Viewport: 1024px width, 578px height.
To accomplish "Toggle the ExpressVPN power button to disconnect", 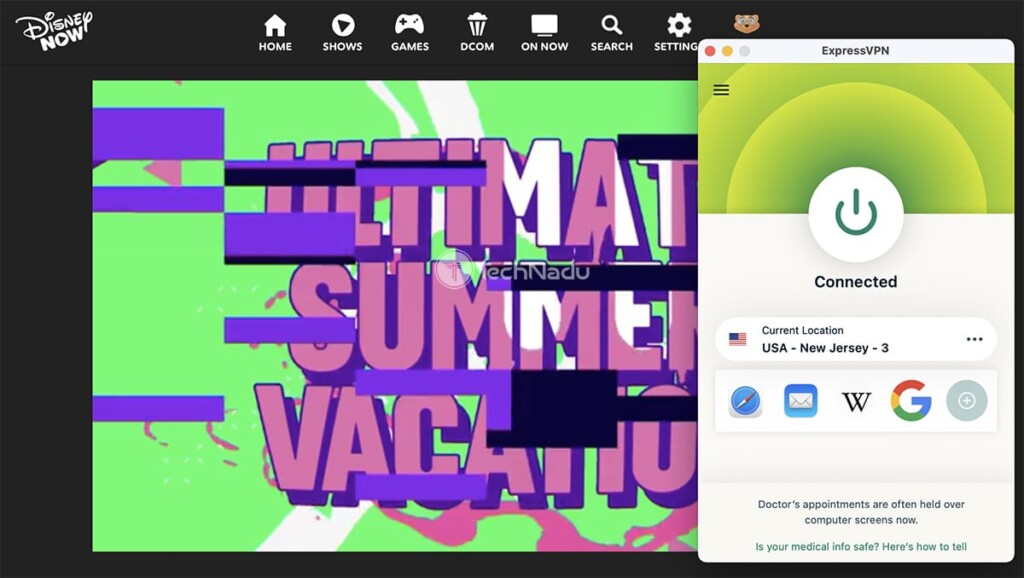I will 856,214.
